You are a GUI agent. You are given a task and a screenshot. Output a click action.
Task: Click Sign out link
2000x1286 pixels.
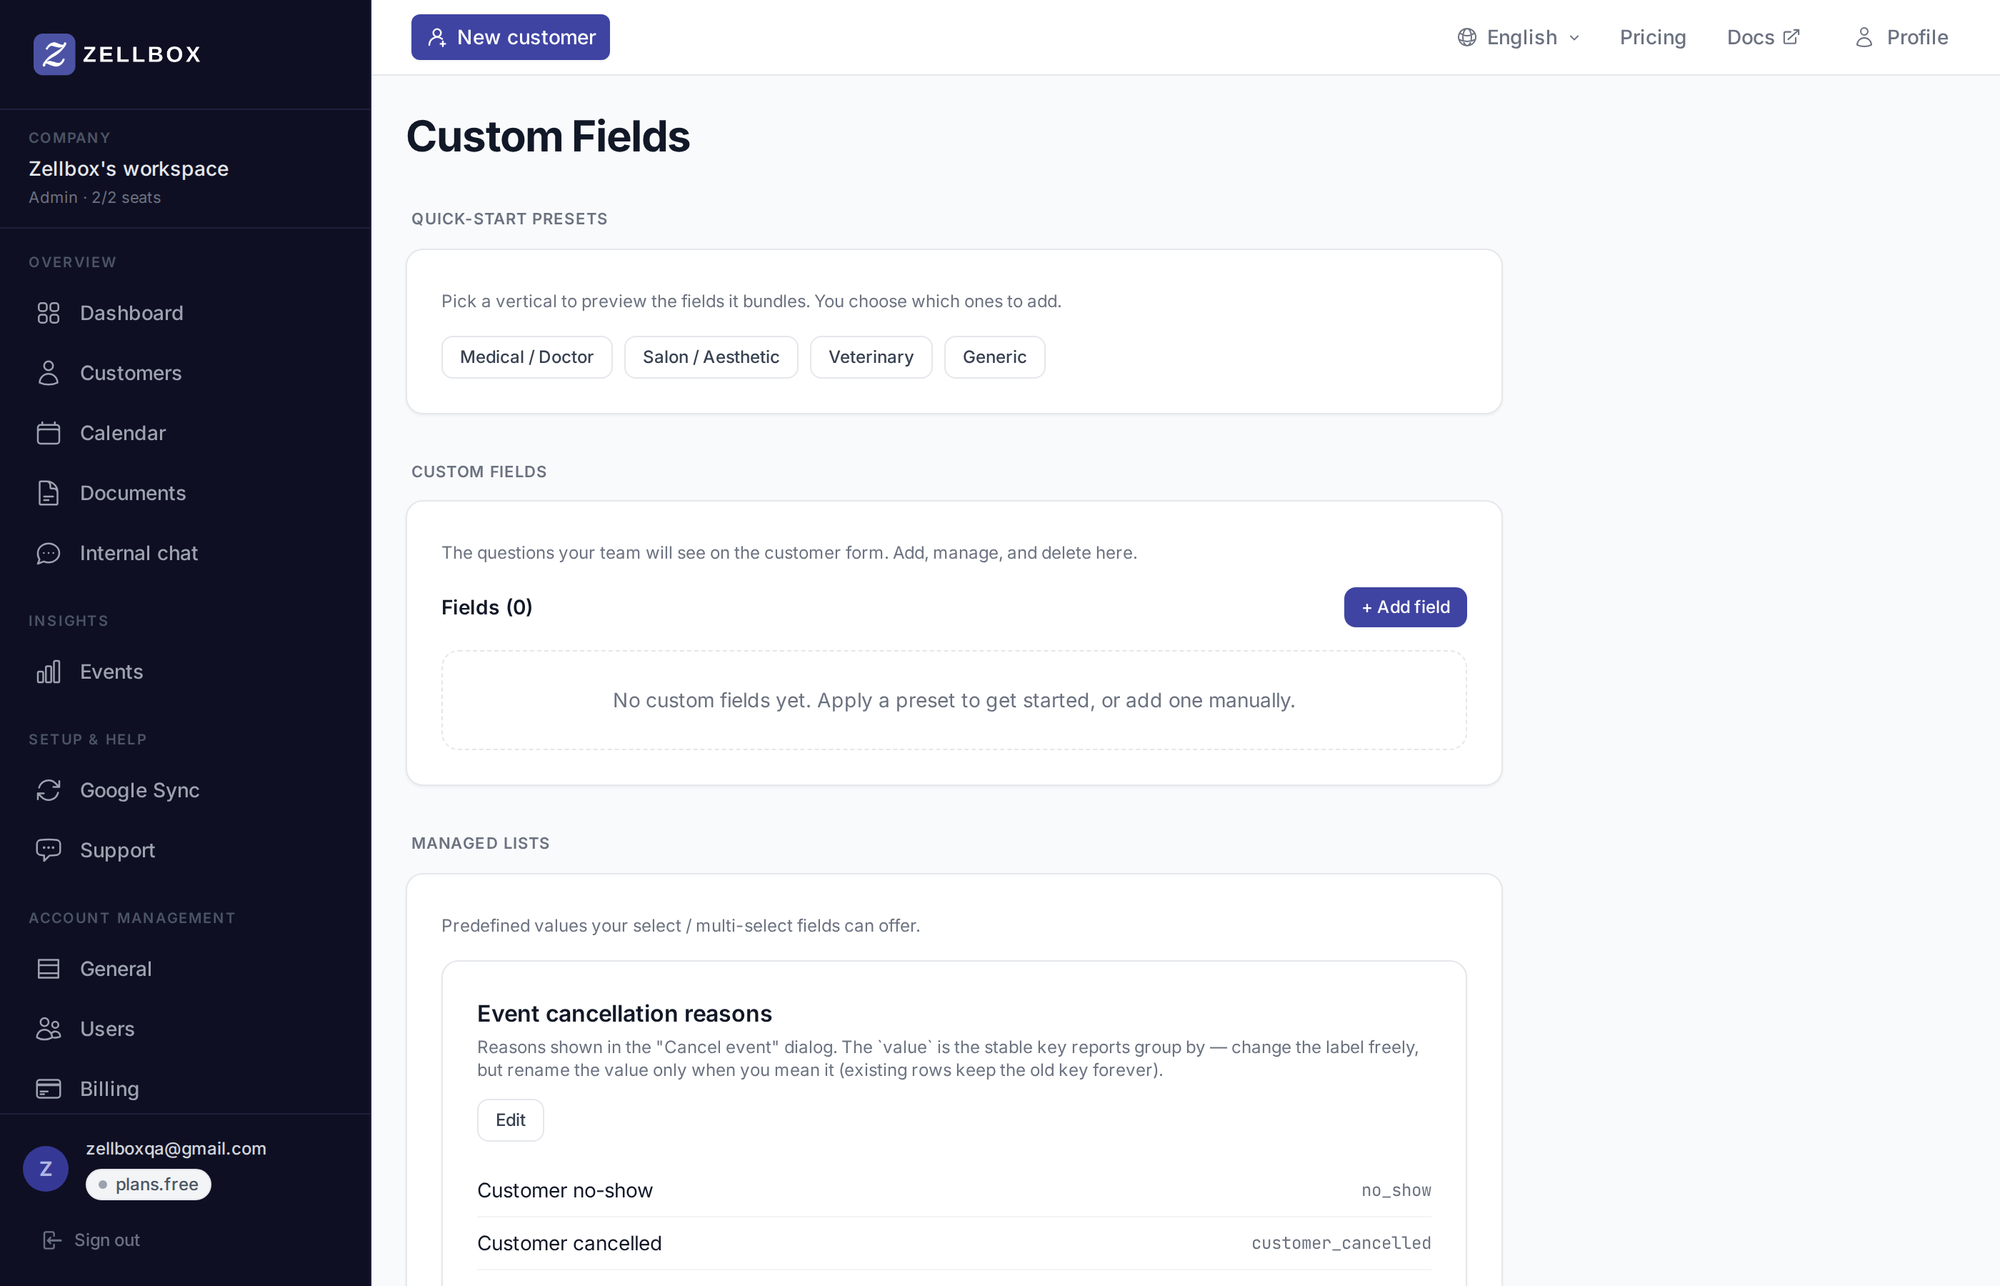coord(91,1240)
